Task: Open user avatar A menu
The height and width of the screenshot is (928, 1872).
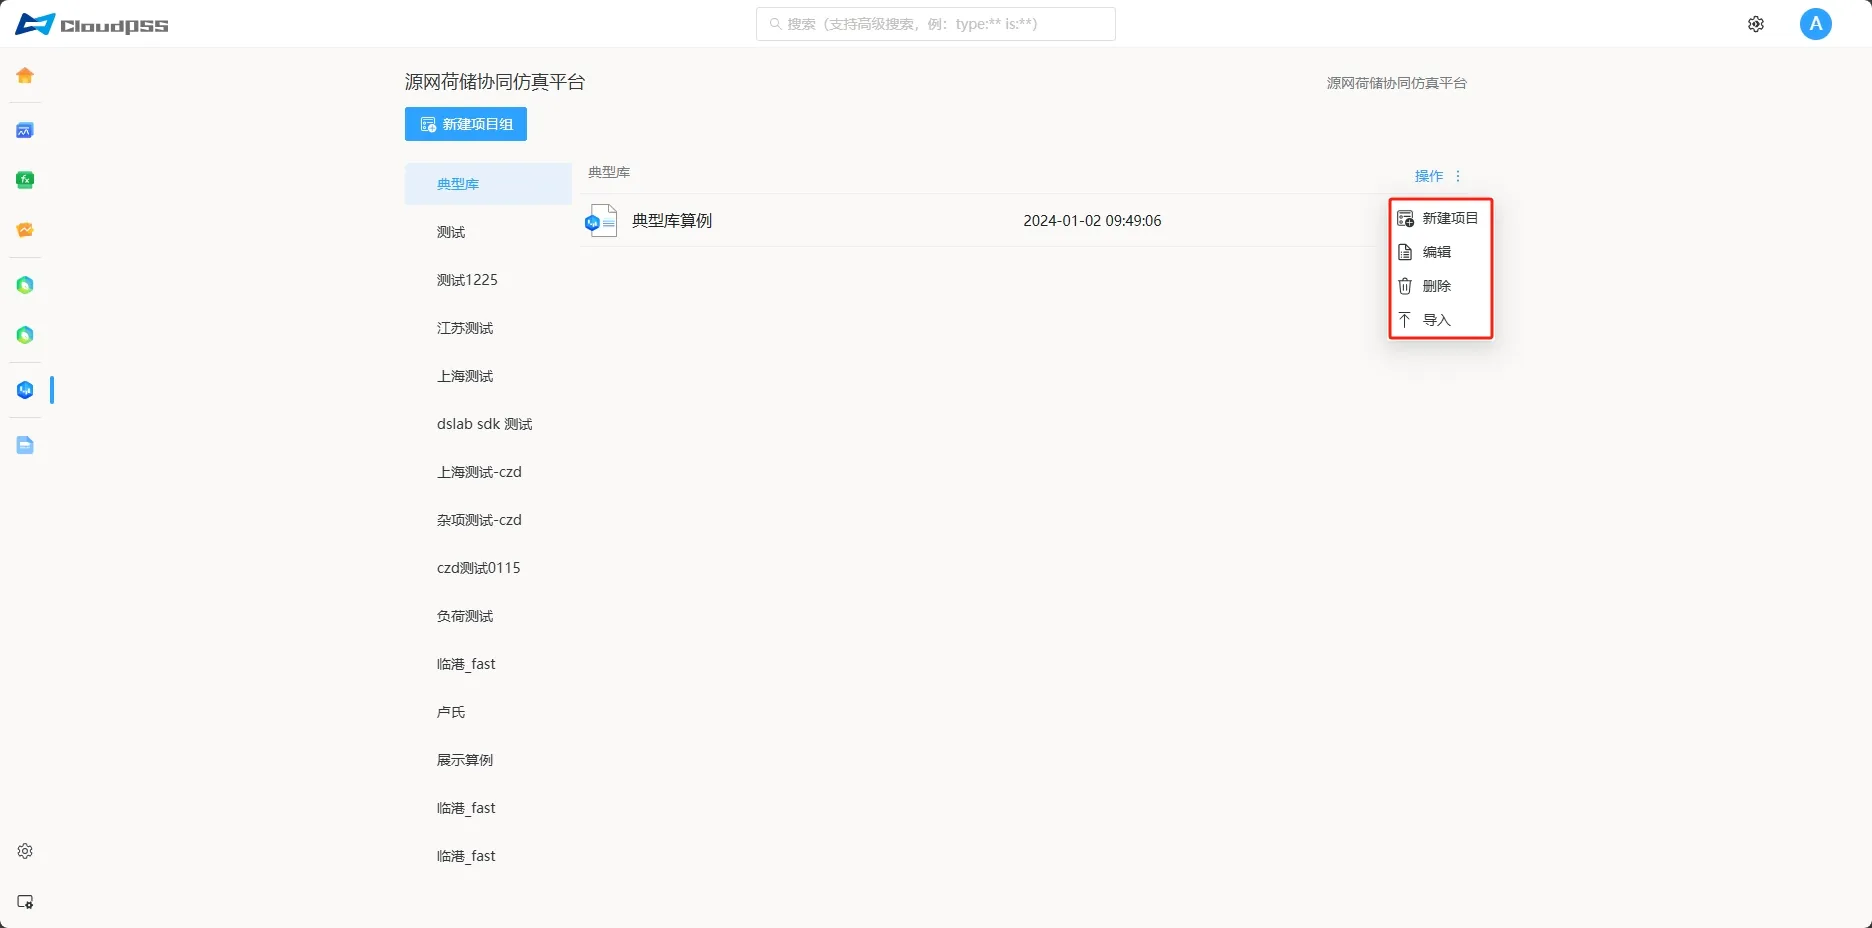Action: [x=1815, y=24]
